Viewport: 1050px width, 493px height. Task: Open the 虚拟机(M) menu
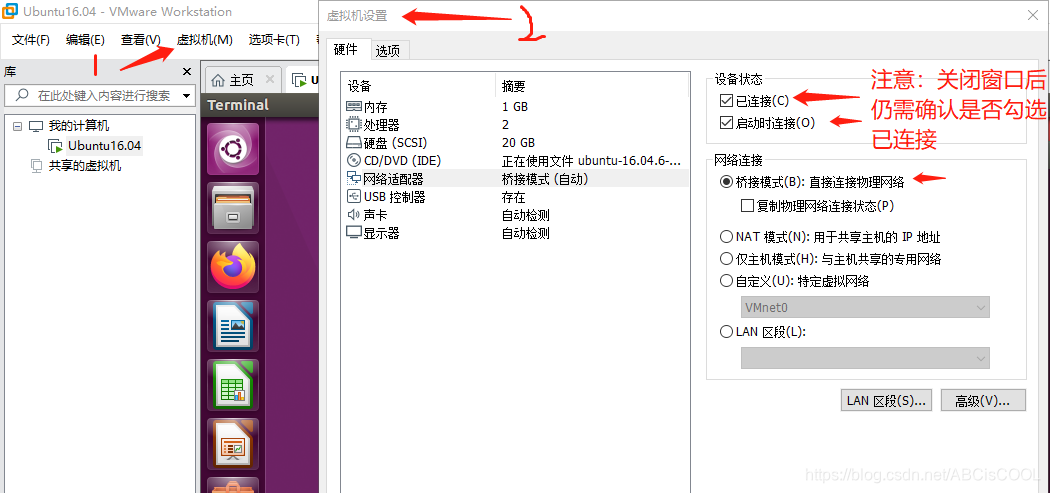[x=204, y=40]
